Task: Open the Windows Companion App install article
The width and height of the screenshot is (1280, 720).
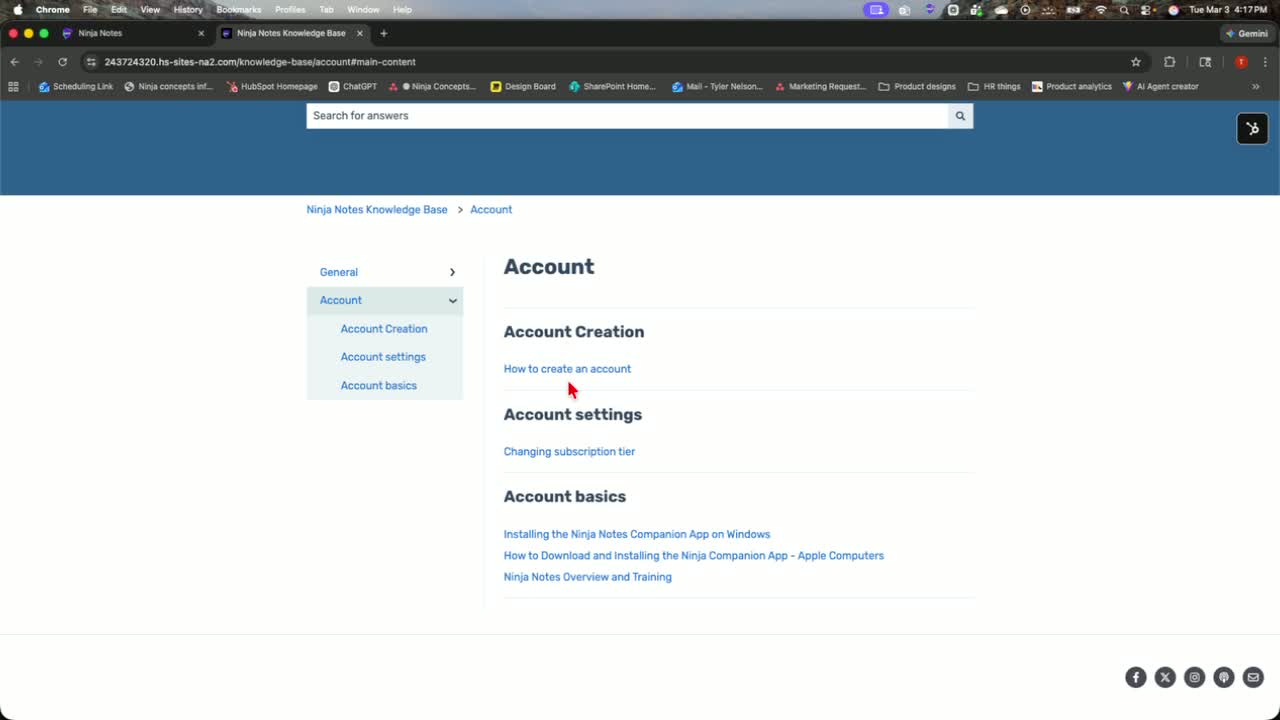Action: [637, 534]
